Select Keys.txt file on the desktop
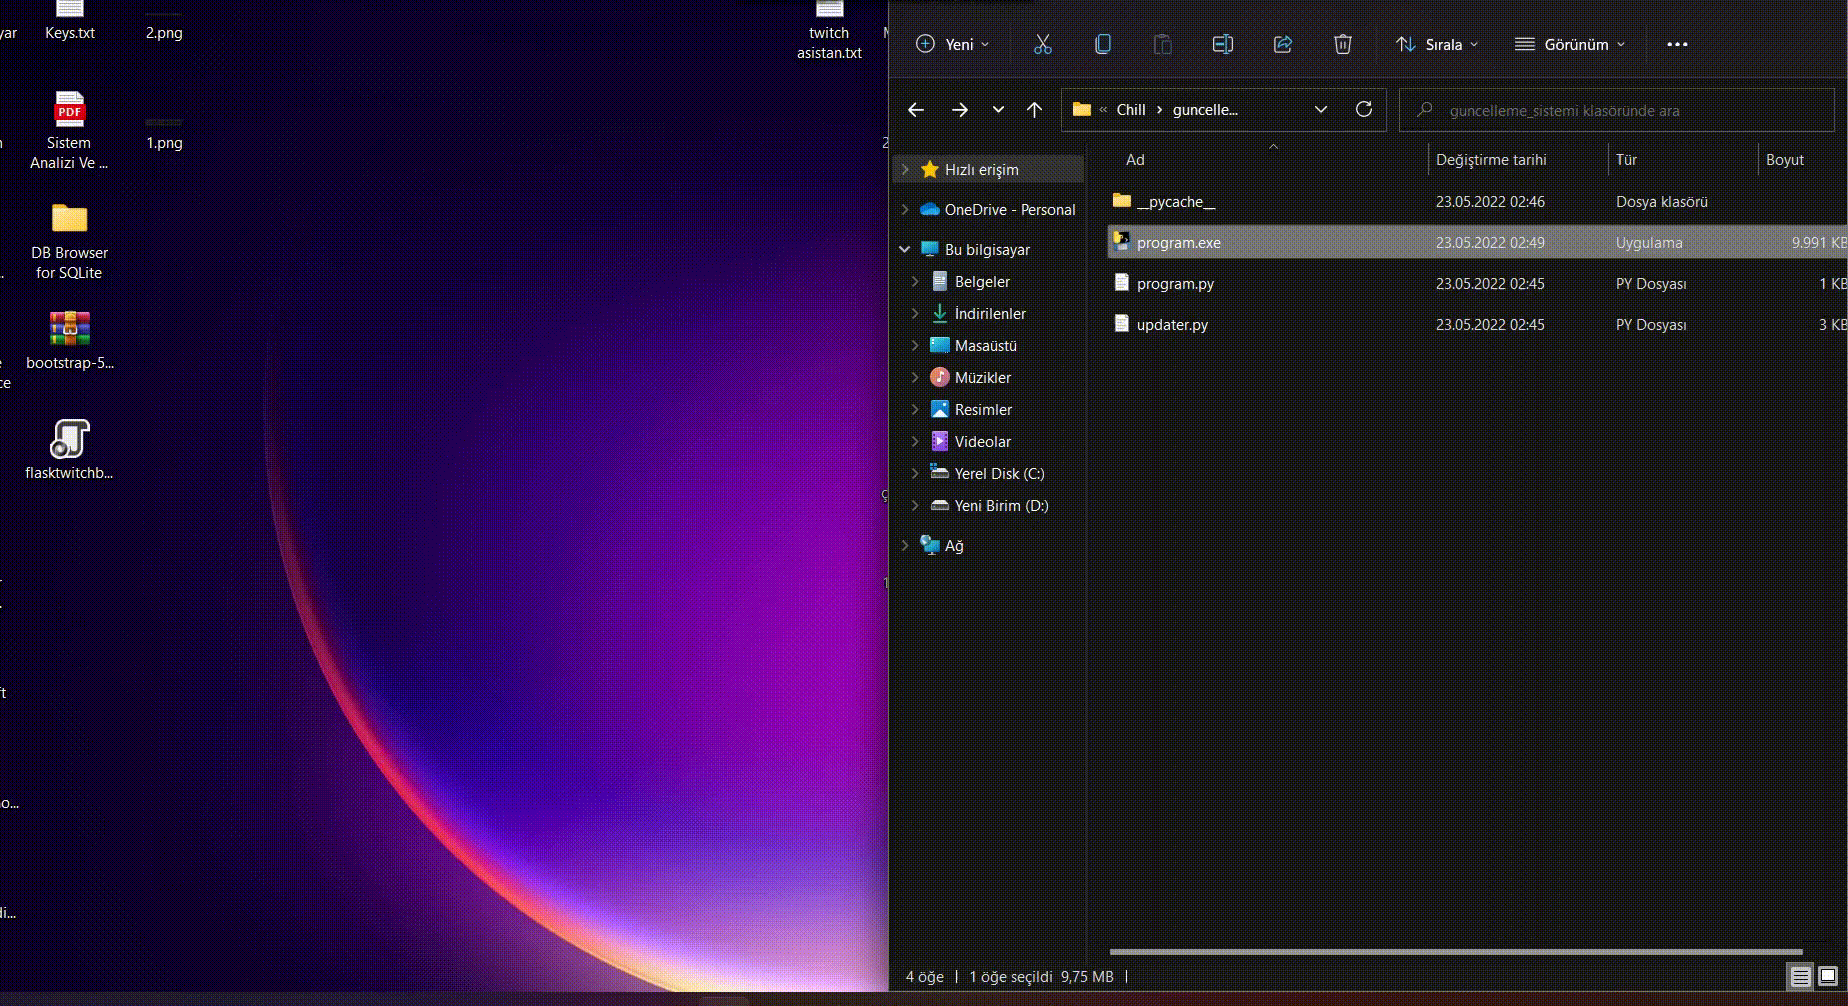This screenshot has height=1006, width=1848. 70,22
